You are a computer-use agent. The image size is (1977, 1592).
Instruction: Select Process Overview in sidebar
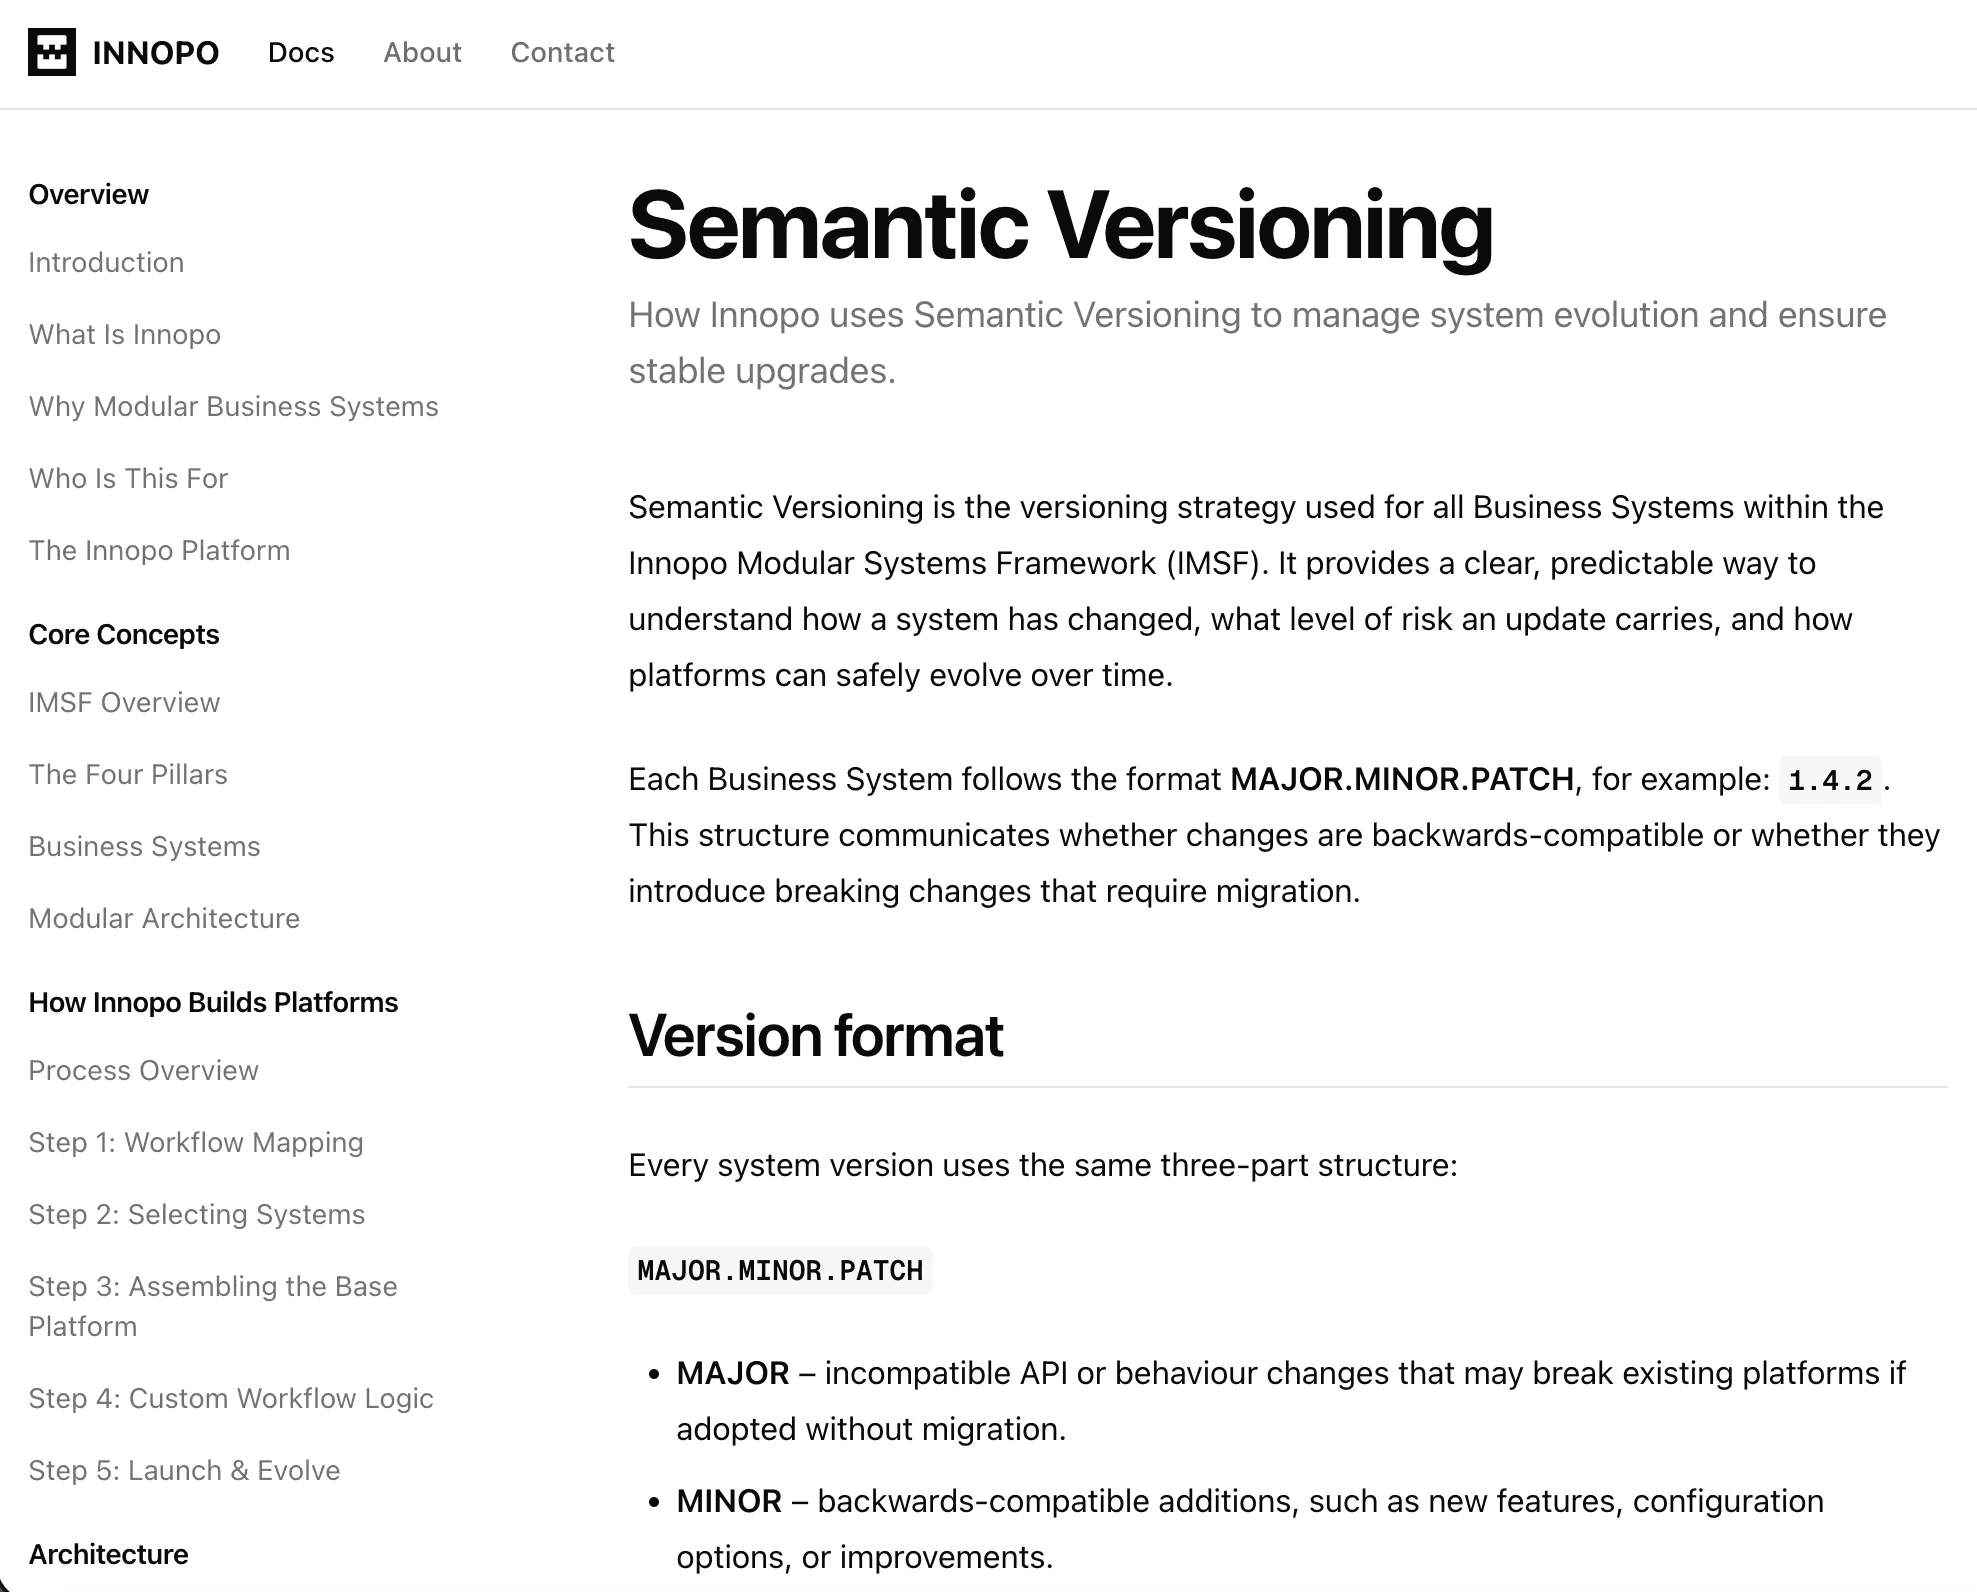143,1070
